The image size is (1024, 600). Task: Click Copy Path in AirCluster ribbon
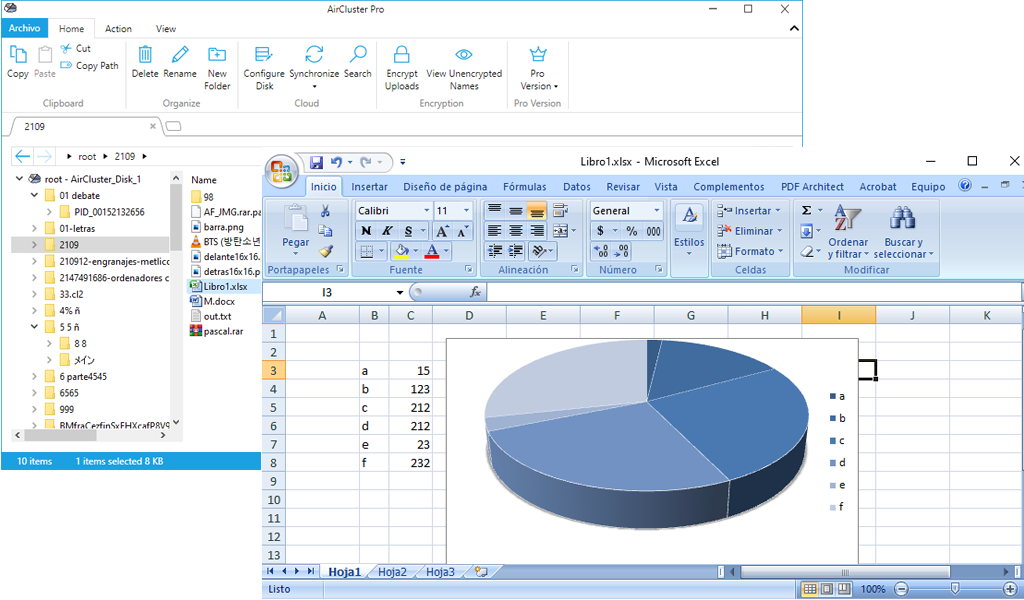[89, 65]
